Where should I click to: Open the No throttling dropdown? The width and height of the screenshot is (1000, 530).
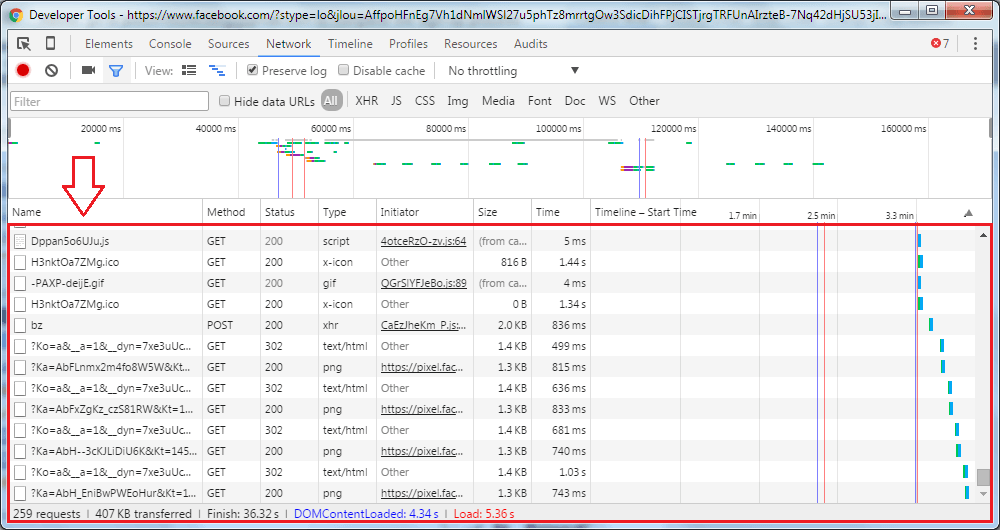[513, 71]
